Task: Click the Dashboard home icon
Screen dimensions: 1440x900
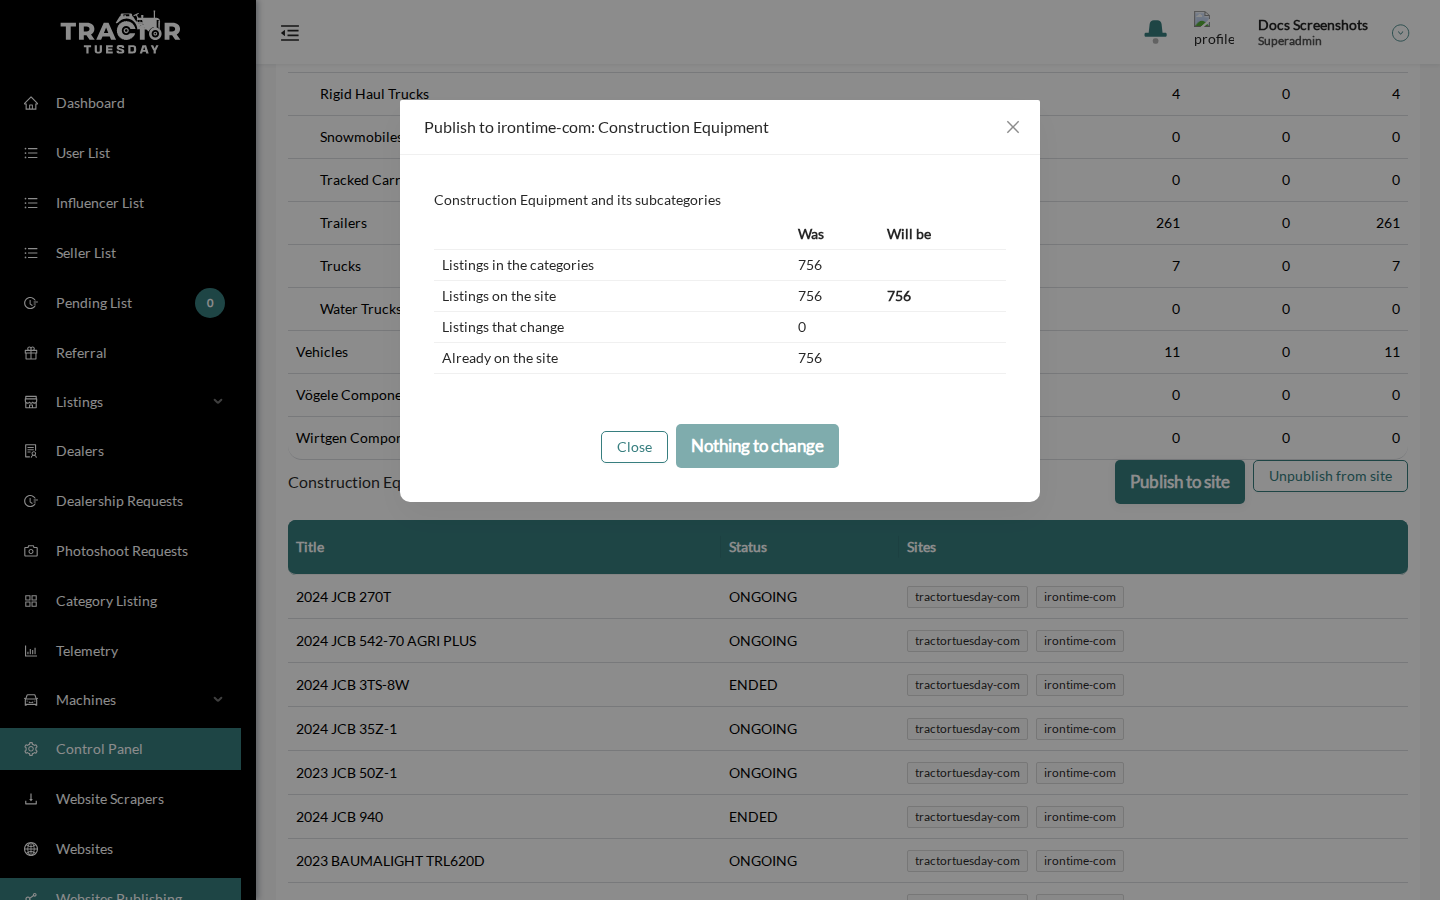Action: tap(31, 103)
